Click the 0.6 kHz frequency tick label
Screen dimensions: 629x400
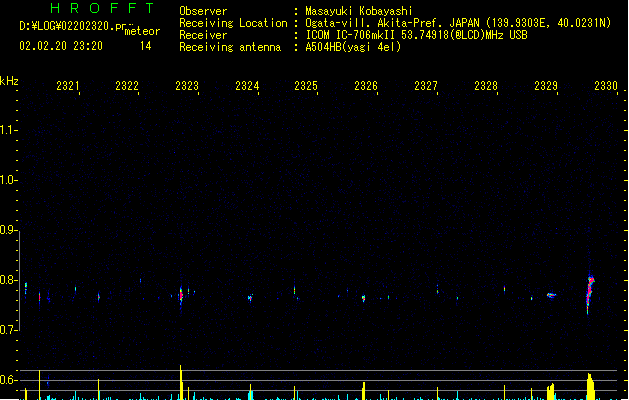pyautogui.click(x=8, y=380)
